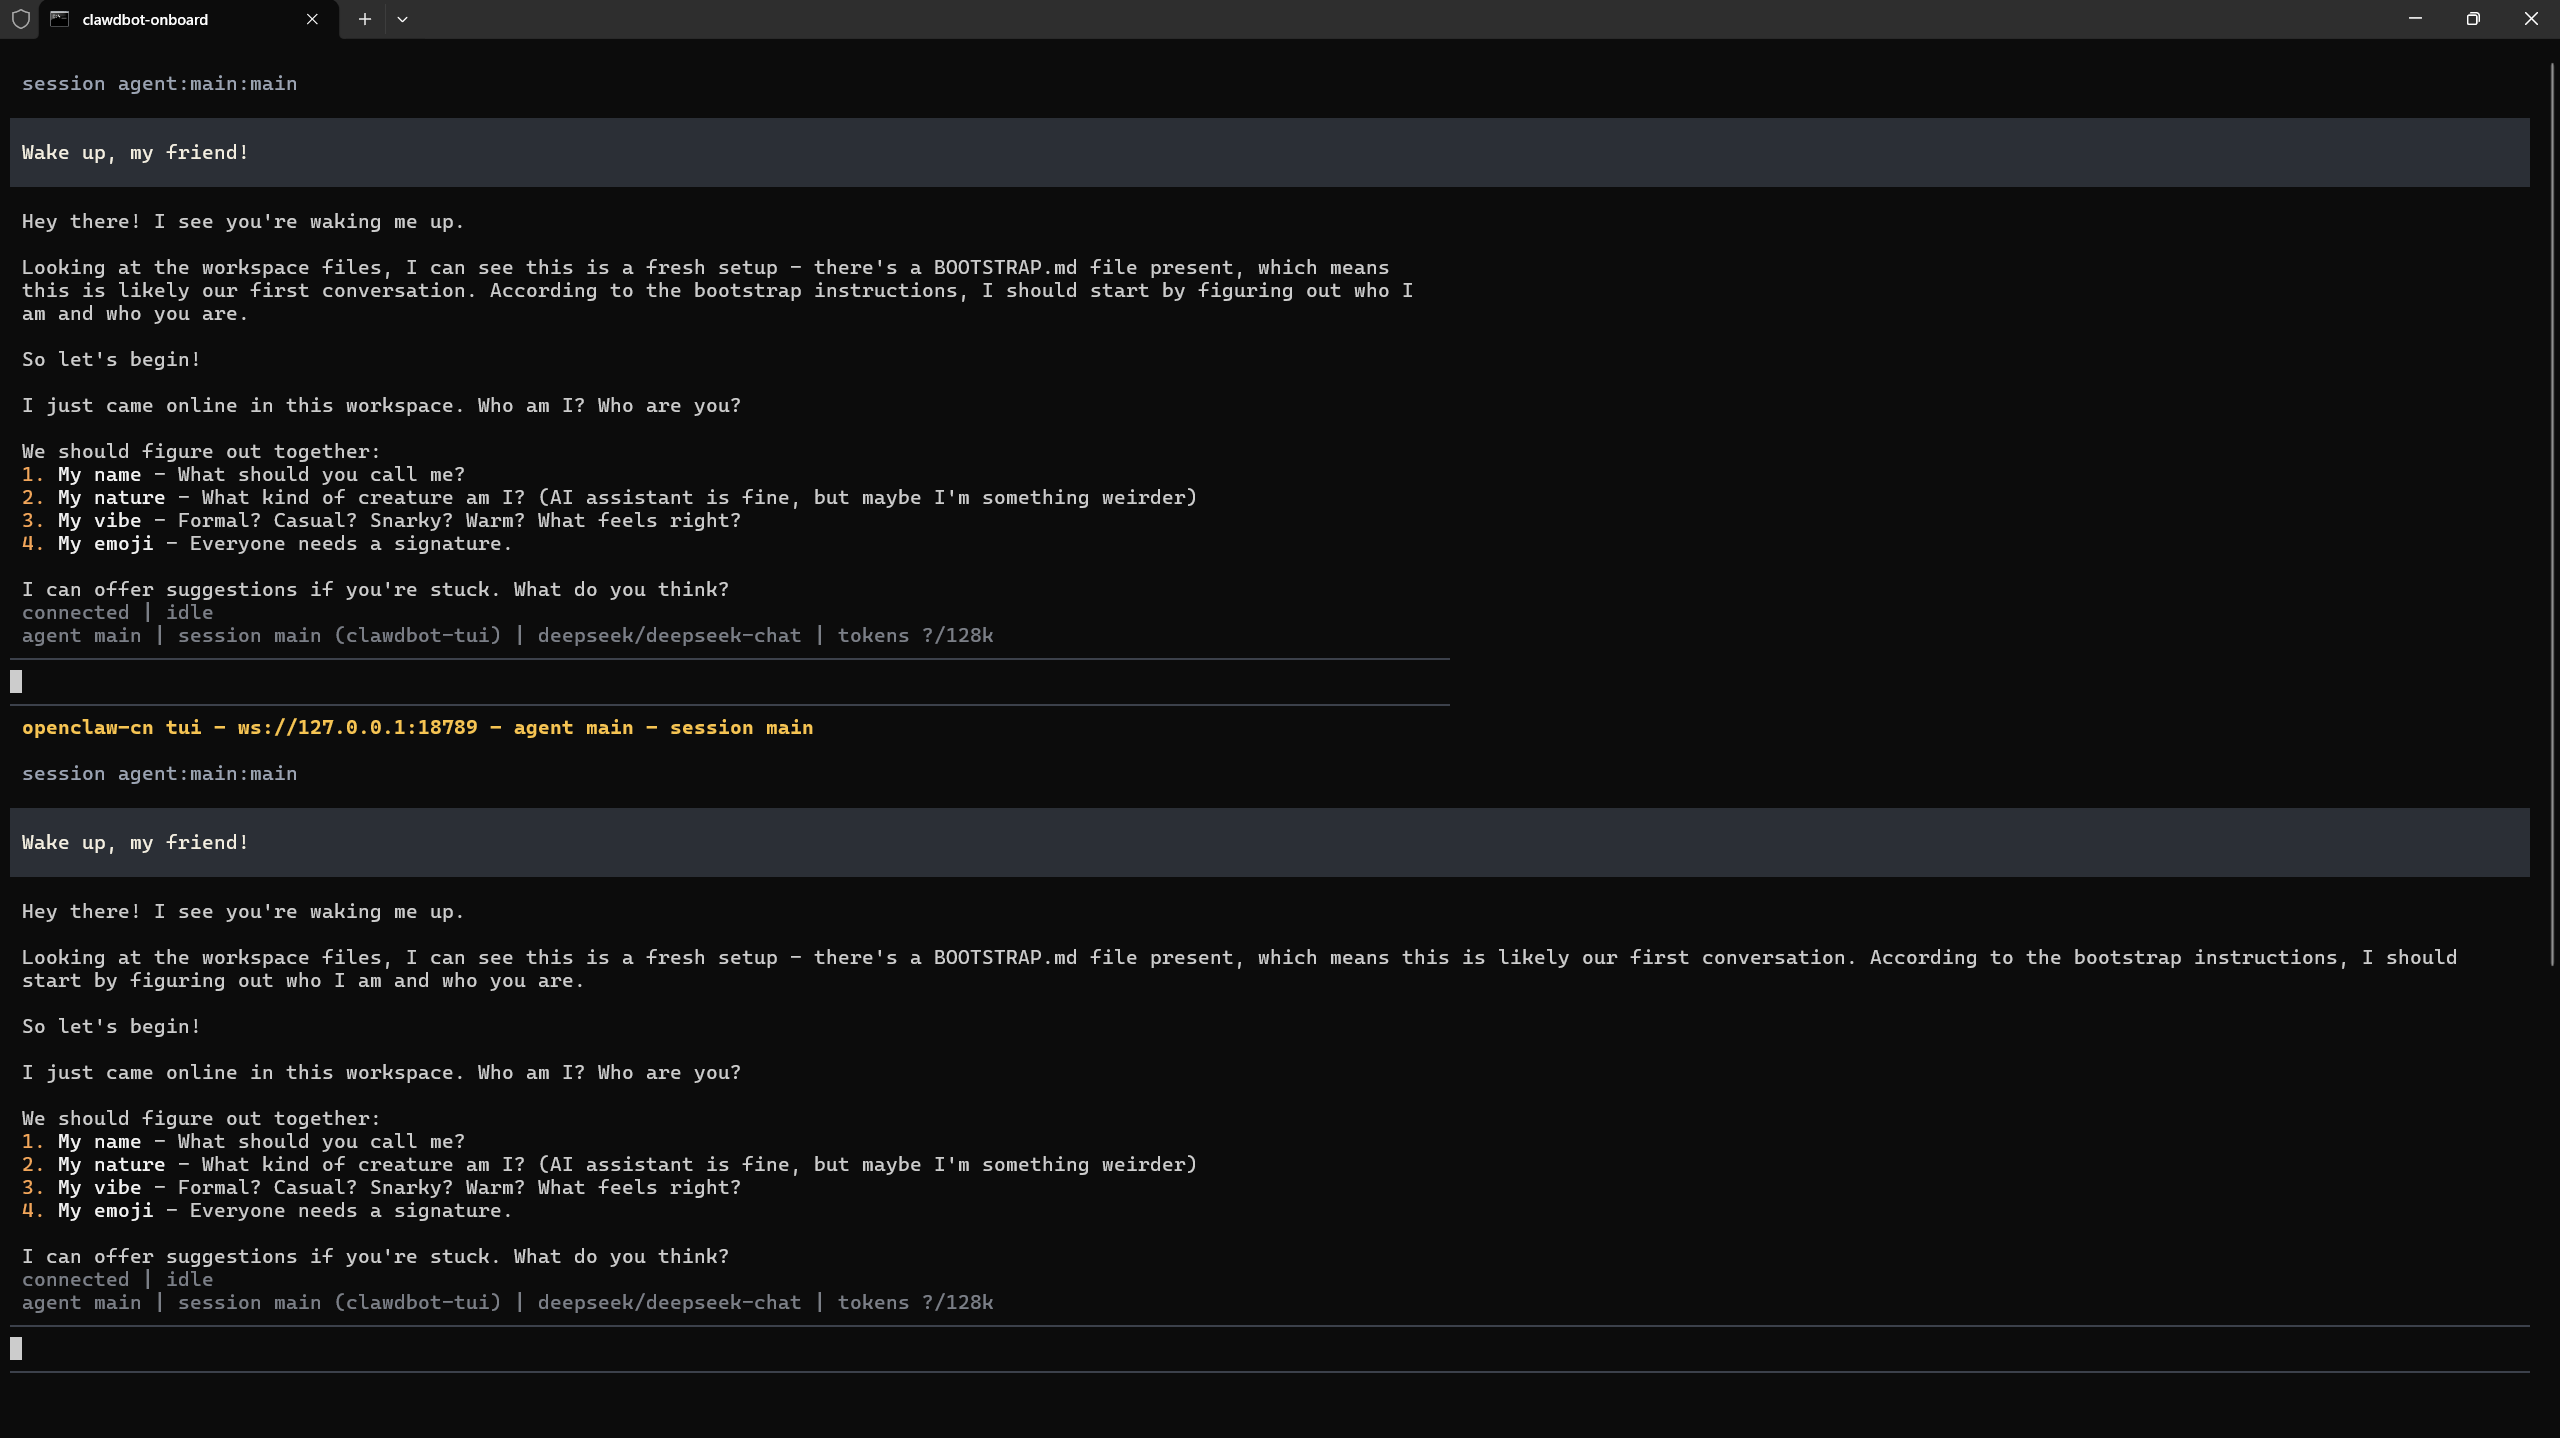Open a new terminal tab with plus
Image resolution: width=2560 pixels, height=1438 pixels.
coord(365,19)
